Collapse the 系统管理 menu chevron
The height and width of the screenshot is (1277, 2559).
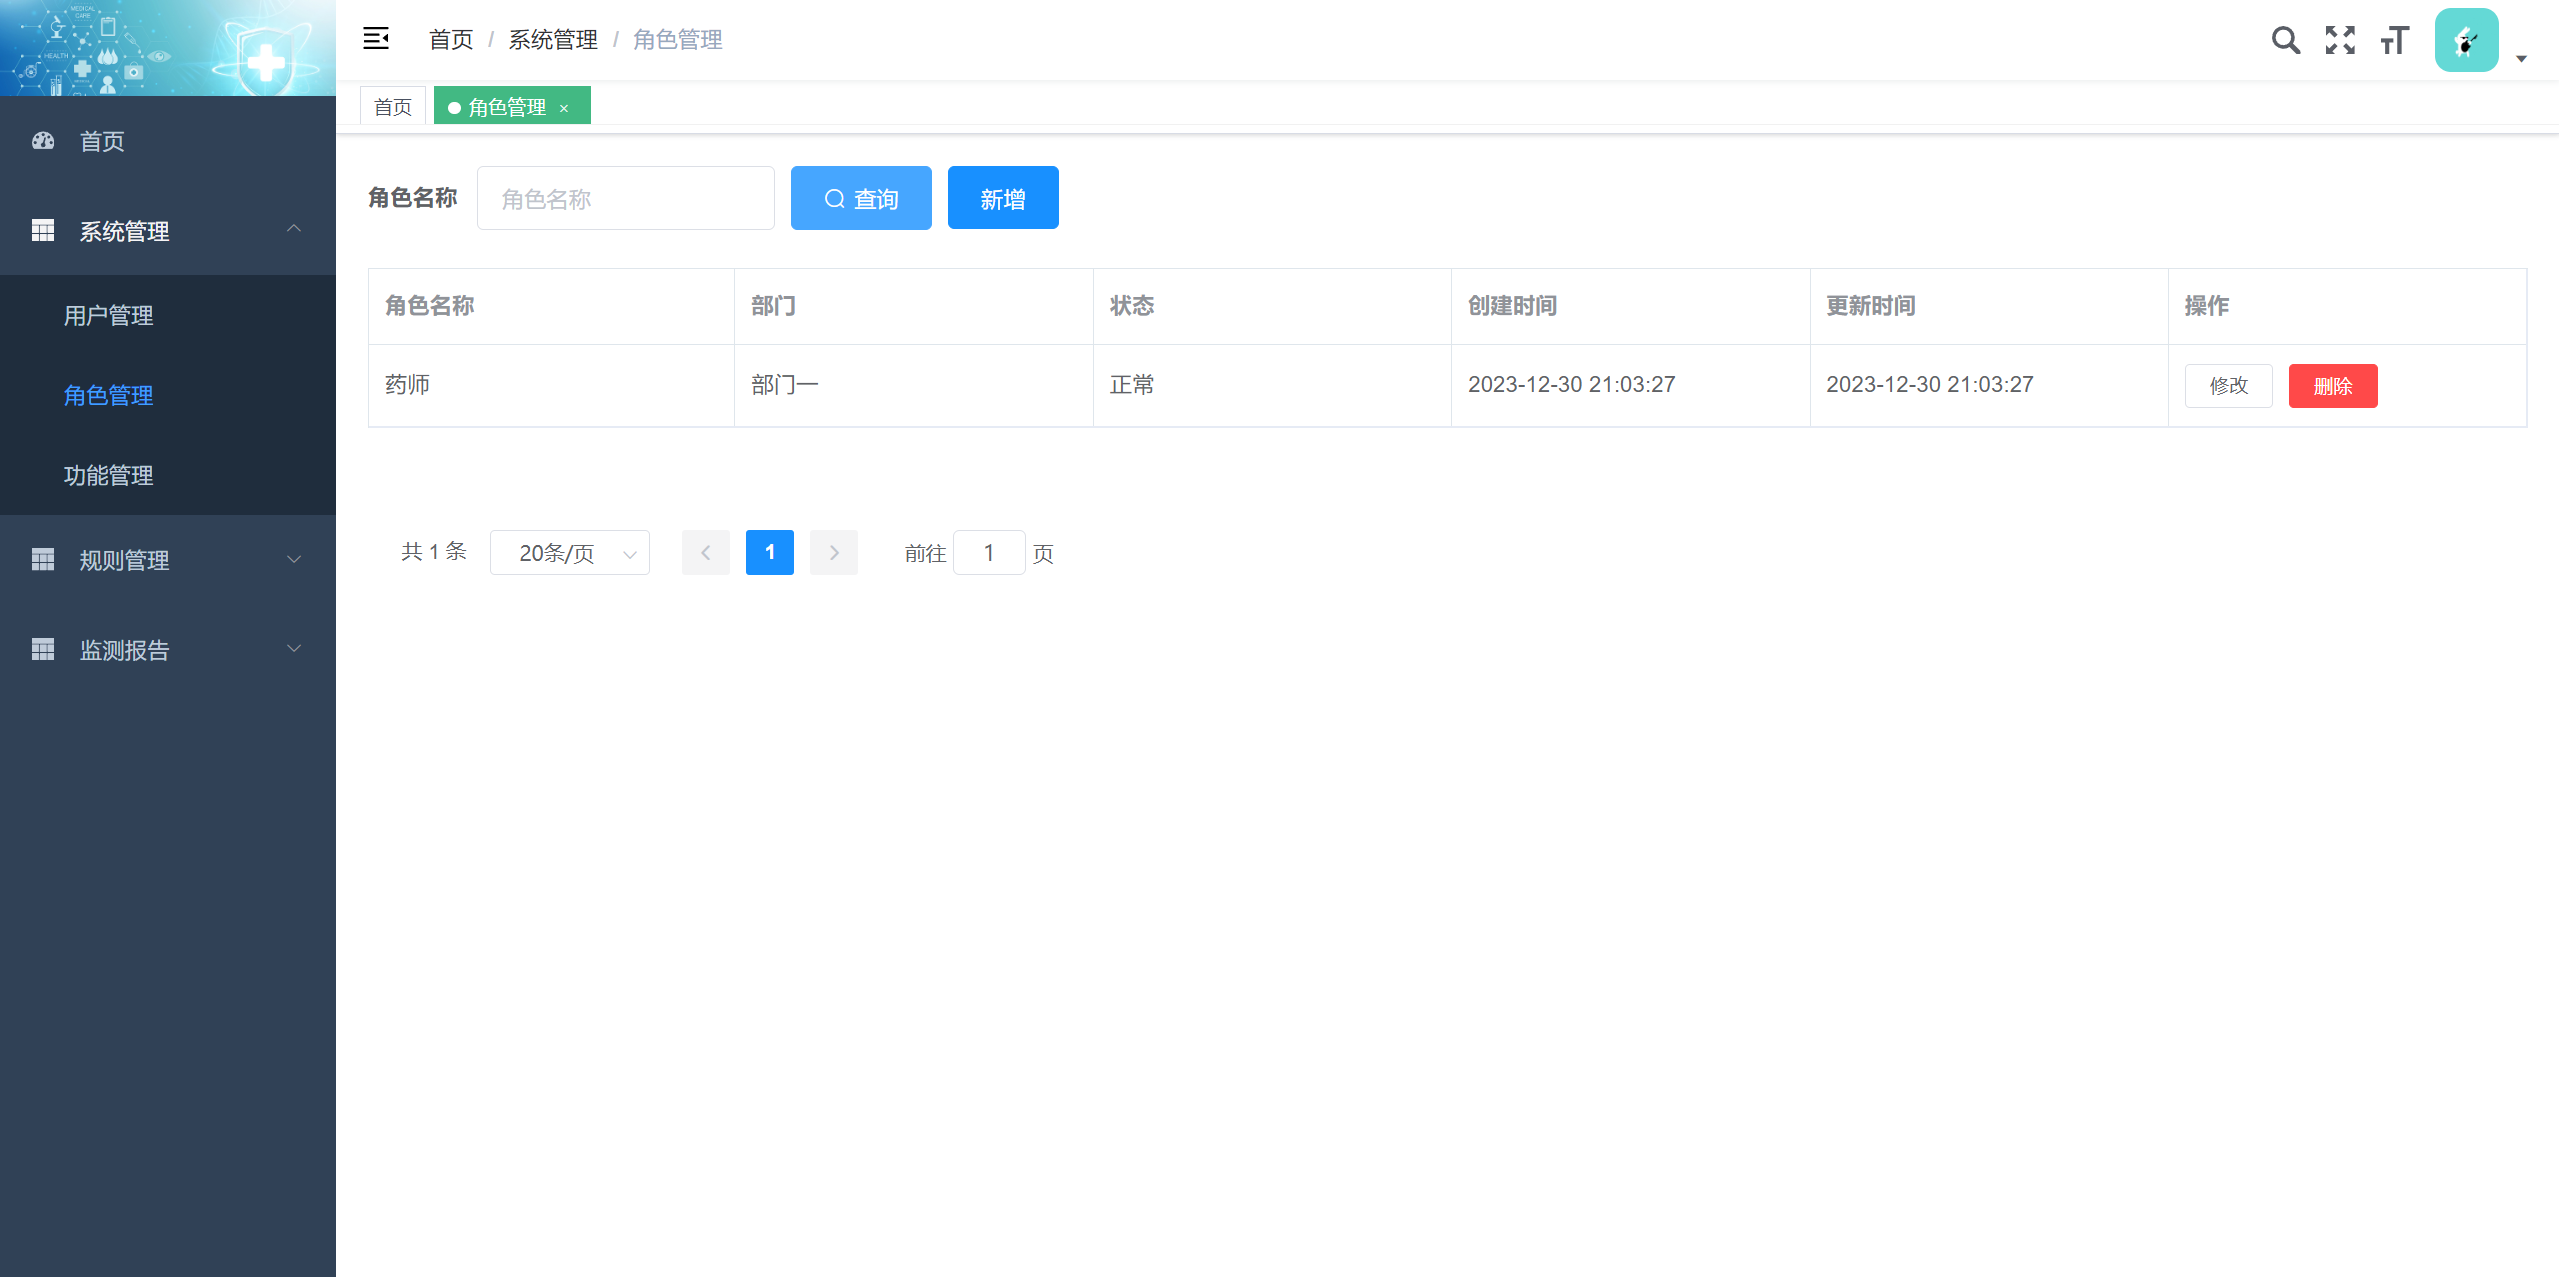294,230
